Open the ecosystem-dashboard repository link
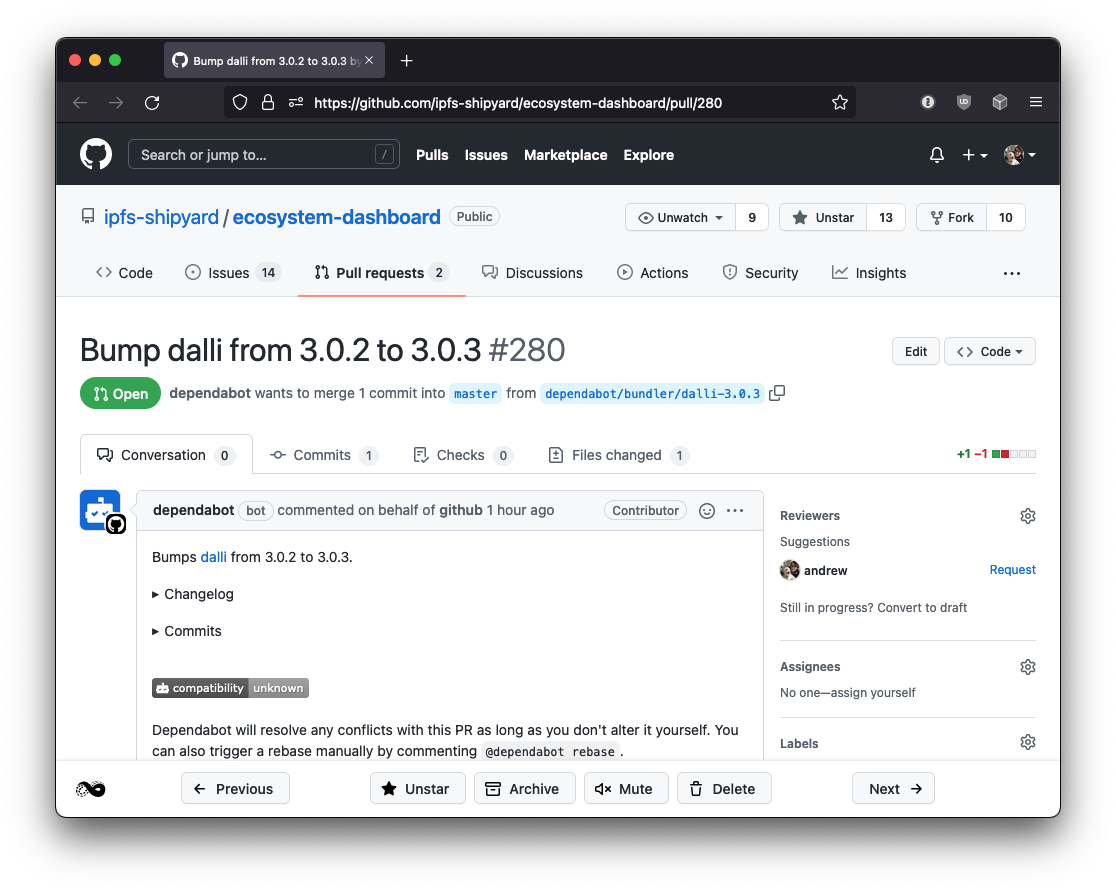1116x891 pixels. click(x=337, y=217)
